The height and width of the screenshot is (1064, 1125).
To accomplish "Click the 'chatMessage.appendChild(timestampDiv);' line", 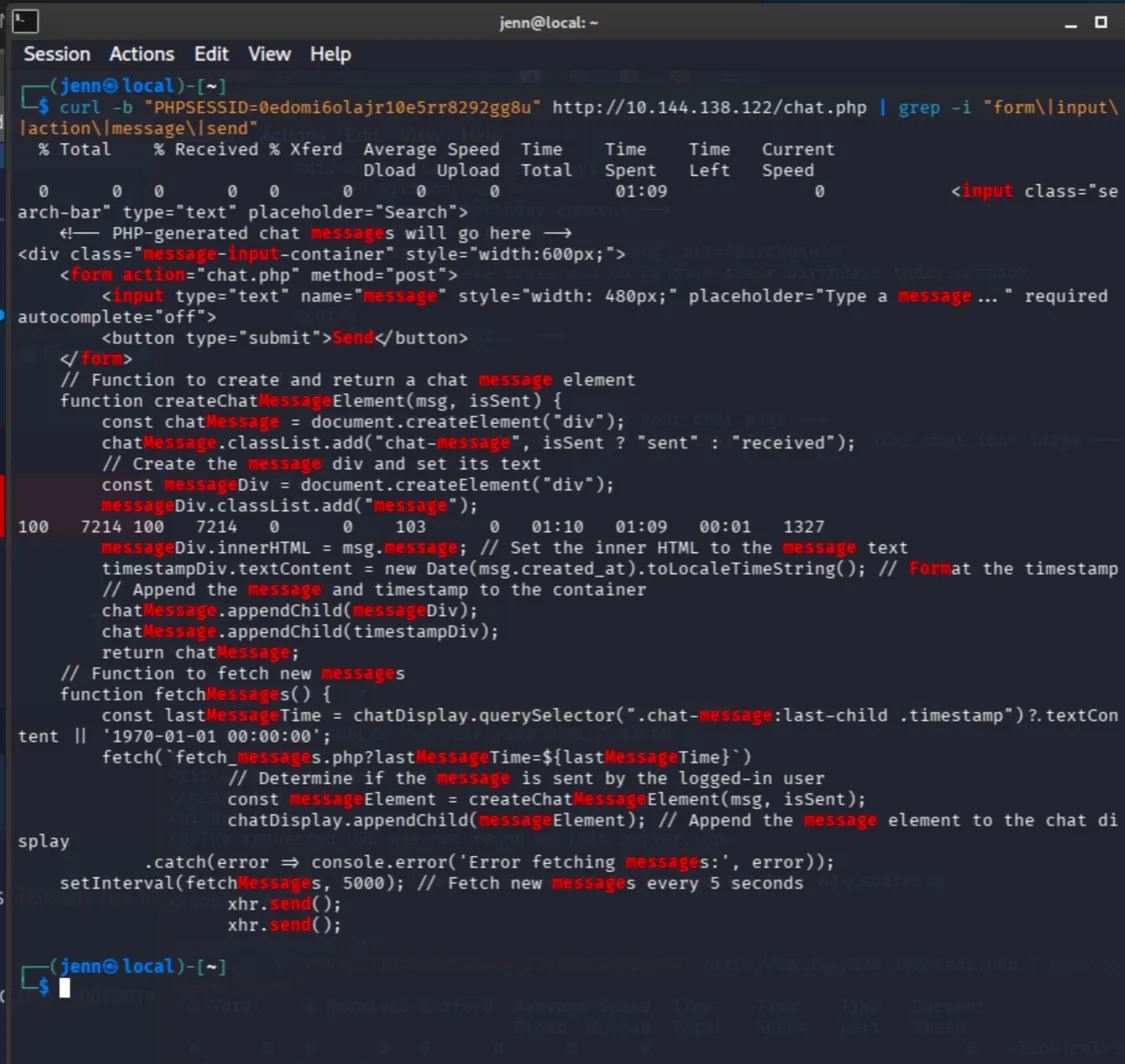I will [x=300, y=632].
